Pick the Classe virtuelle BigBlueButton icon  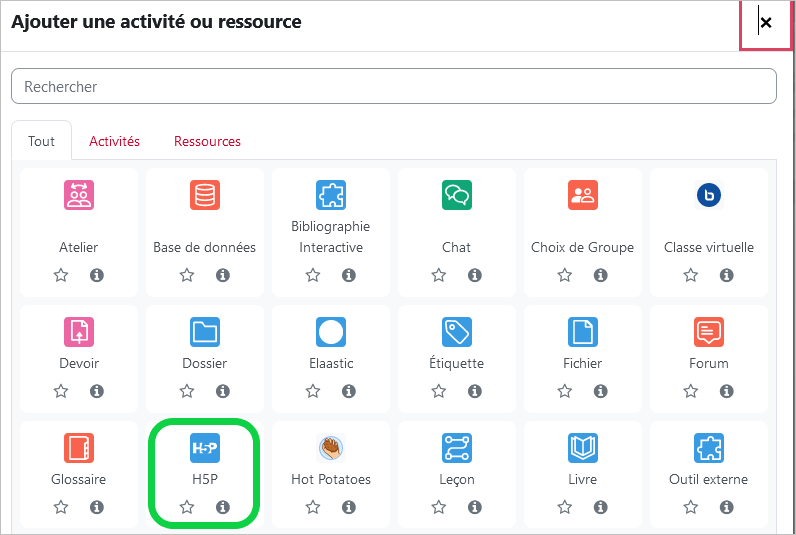click(x=709, y=195)
